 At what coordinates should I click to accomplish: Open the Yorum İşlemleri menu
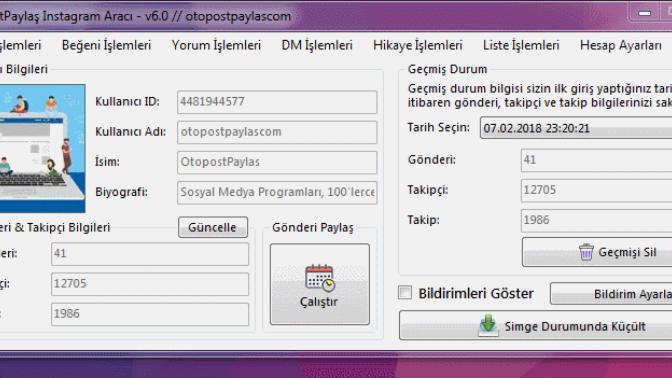coord(216,45)
